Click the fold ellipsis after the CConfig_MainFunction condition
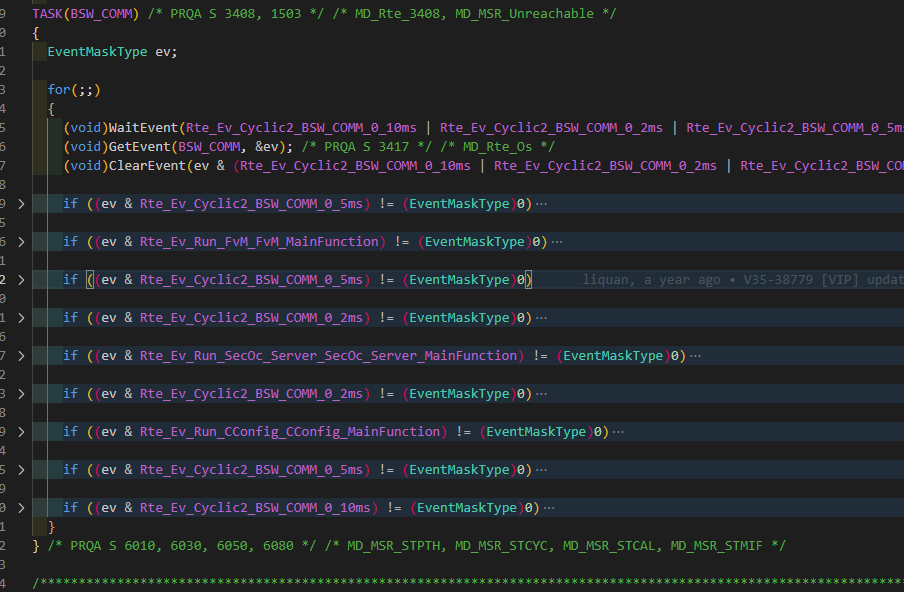 point(618,432)
